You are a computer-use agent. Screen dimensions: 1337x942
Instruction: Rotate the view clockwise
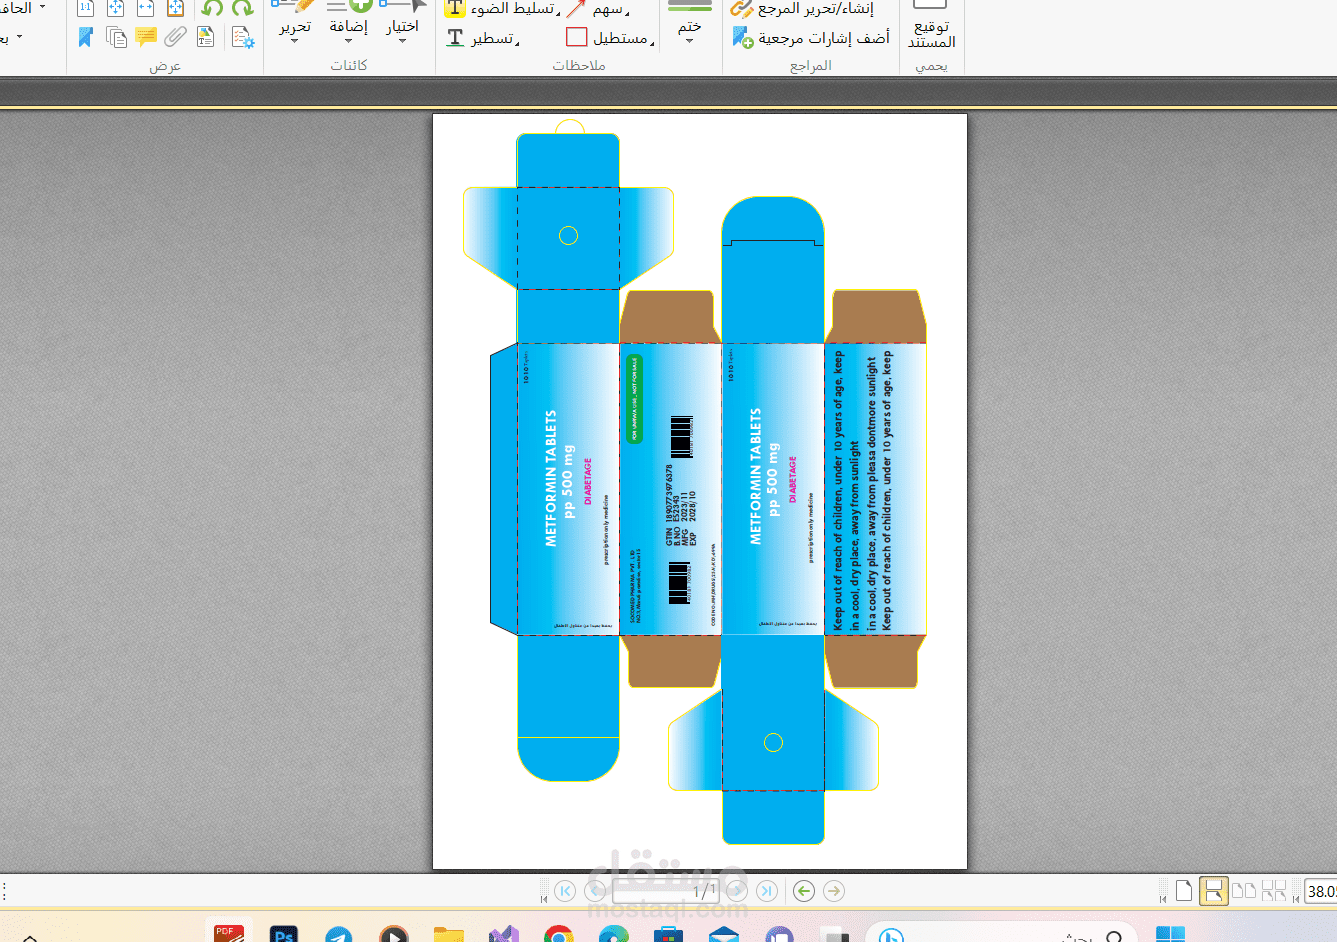point(242,8)
